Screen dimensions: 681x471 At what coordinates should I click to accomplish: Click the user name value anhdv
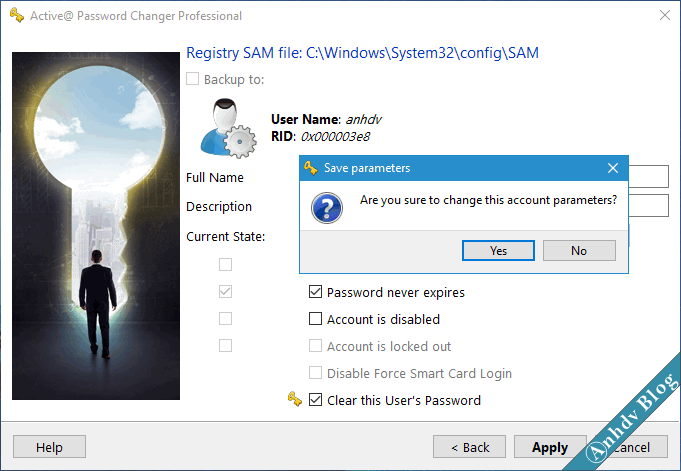pyautogui.click(x=364, y=119)
